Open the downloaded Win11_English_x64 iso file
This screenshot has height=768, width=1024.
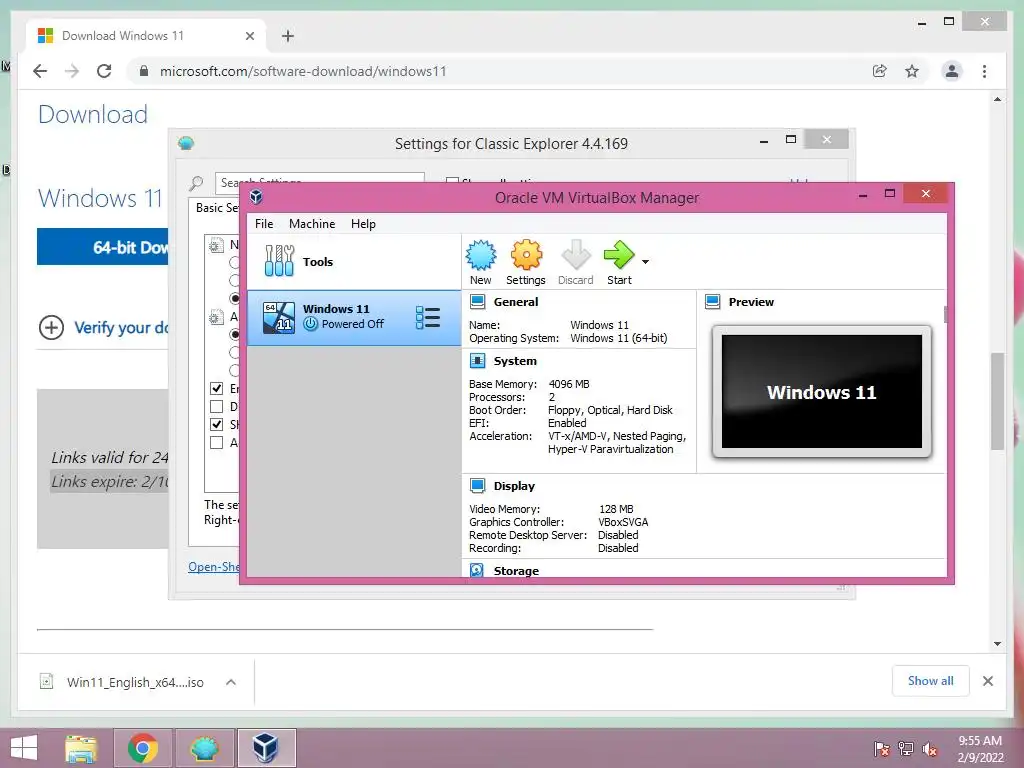pos(135,682)
